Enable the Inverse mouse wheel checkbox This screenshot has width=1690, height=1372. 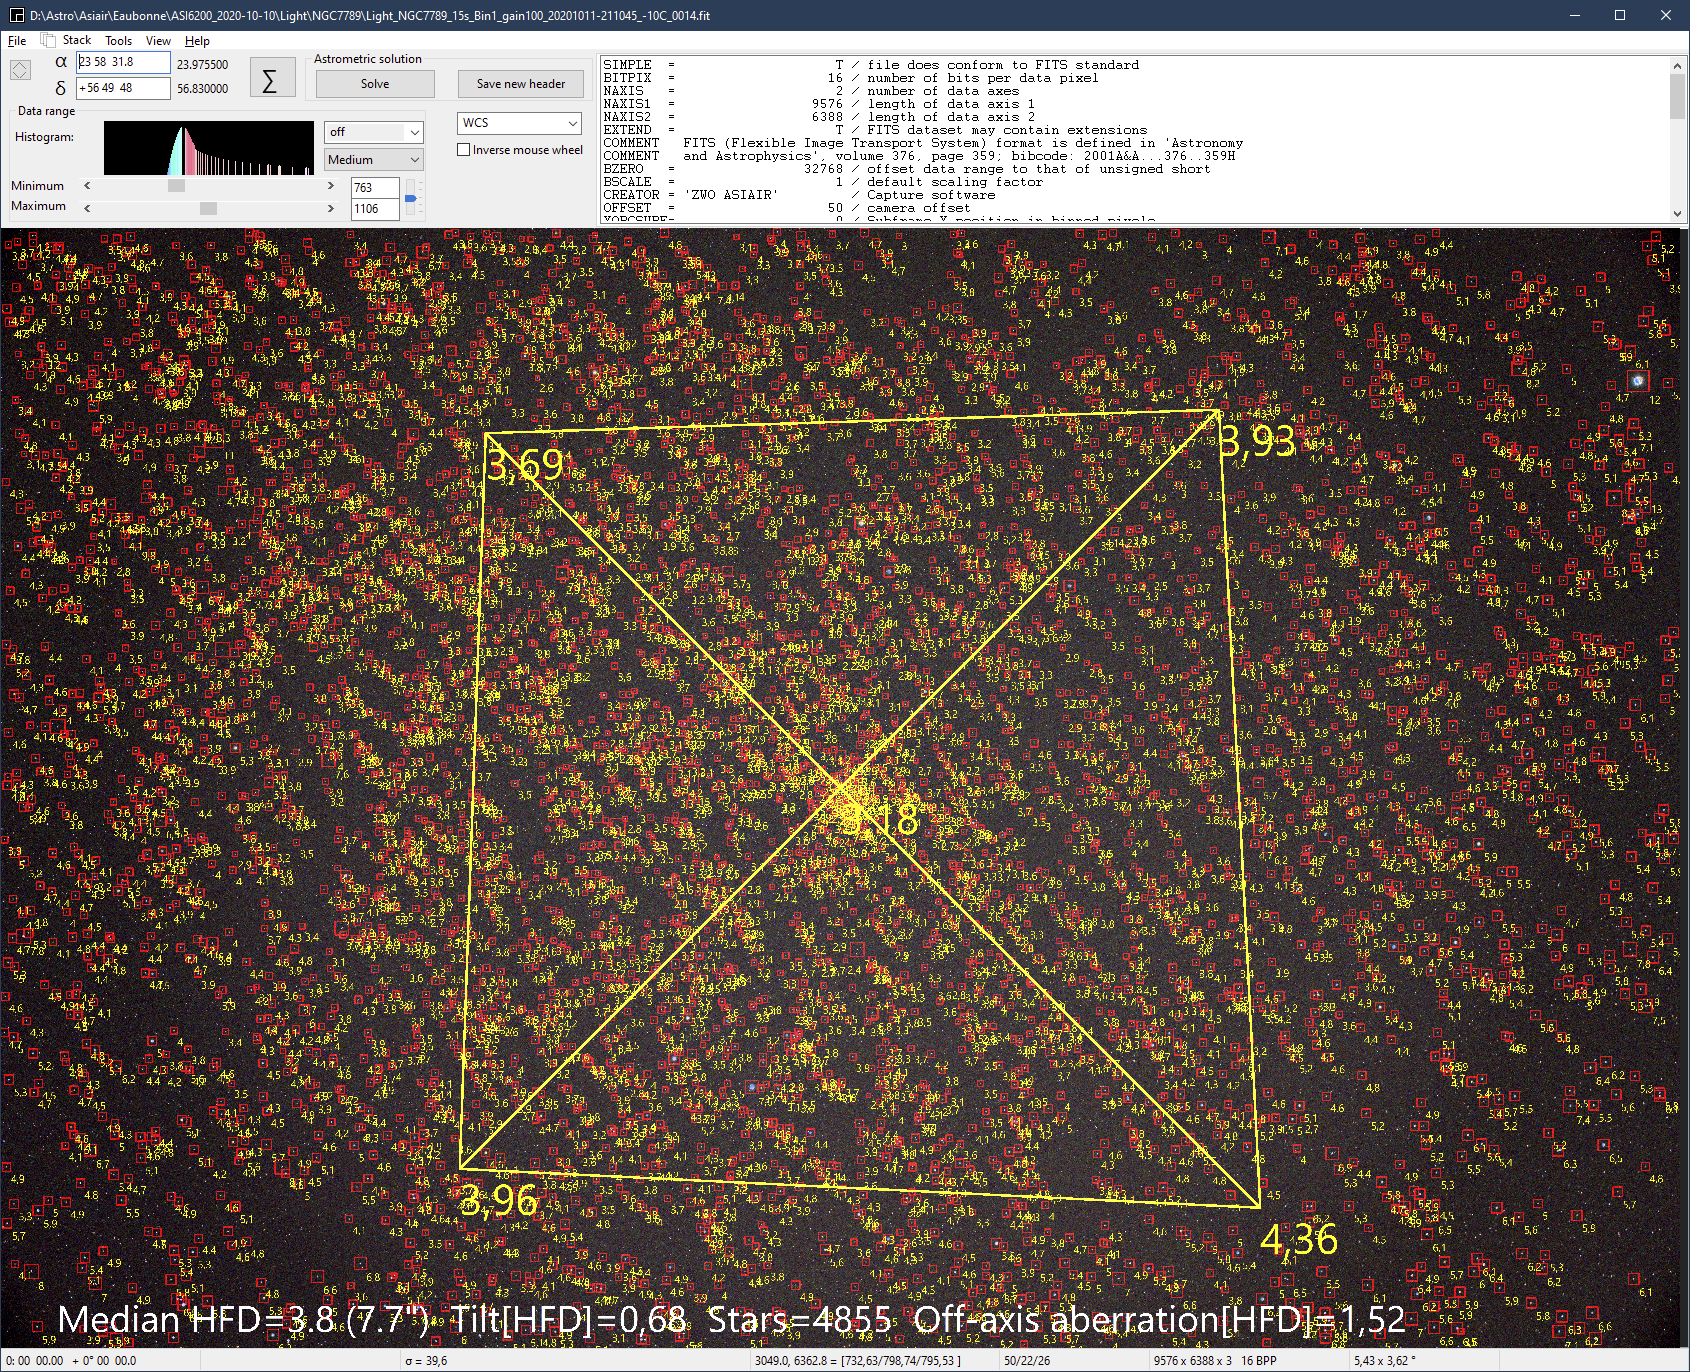point(464,150)
